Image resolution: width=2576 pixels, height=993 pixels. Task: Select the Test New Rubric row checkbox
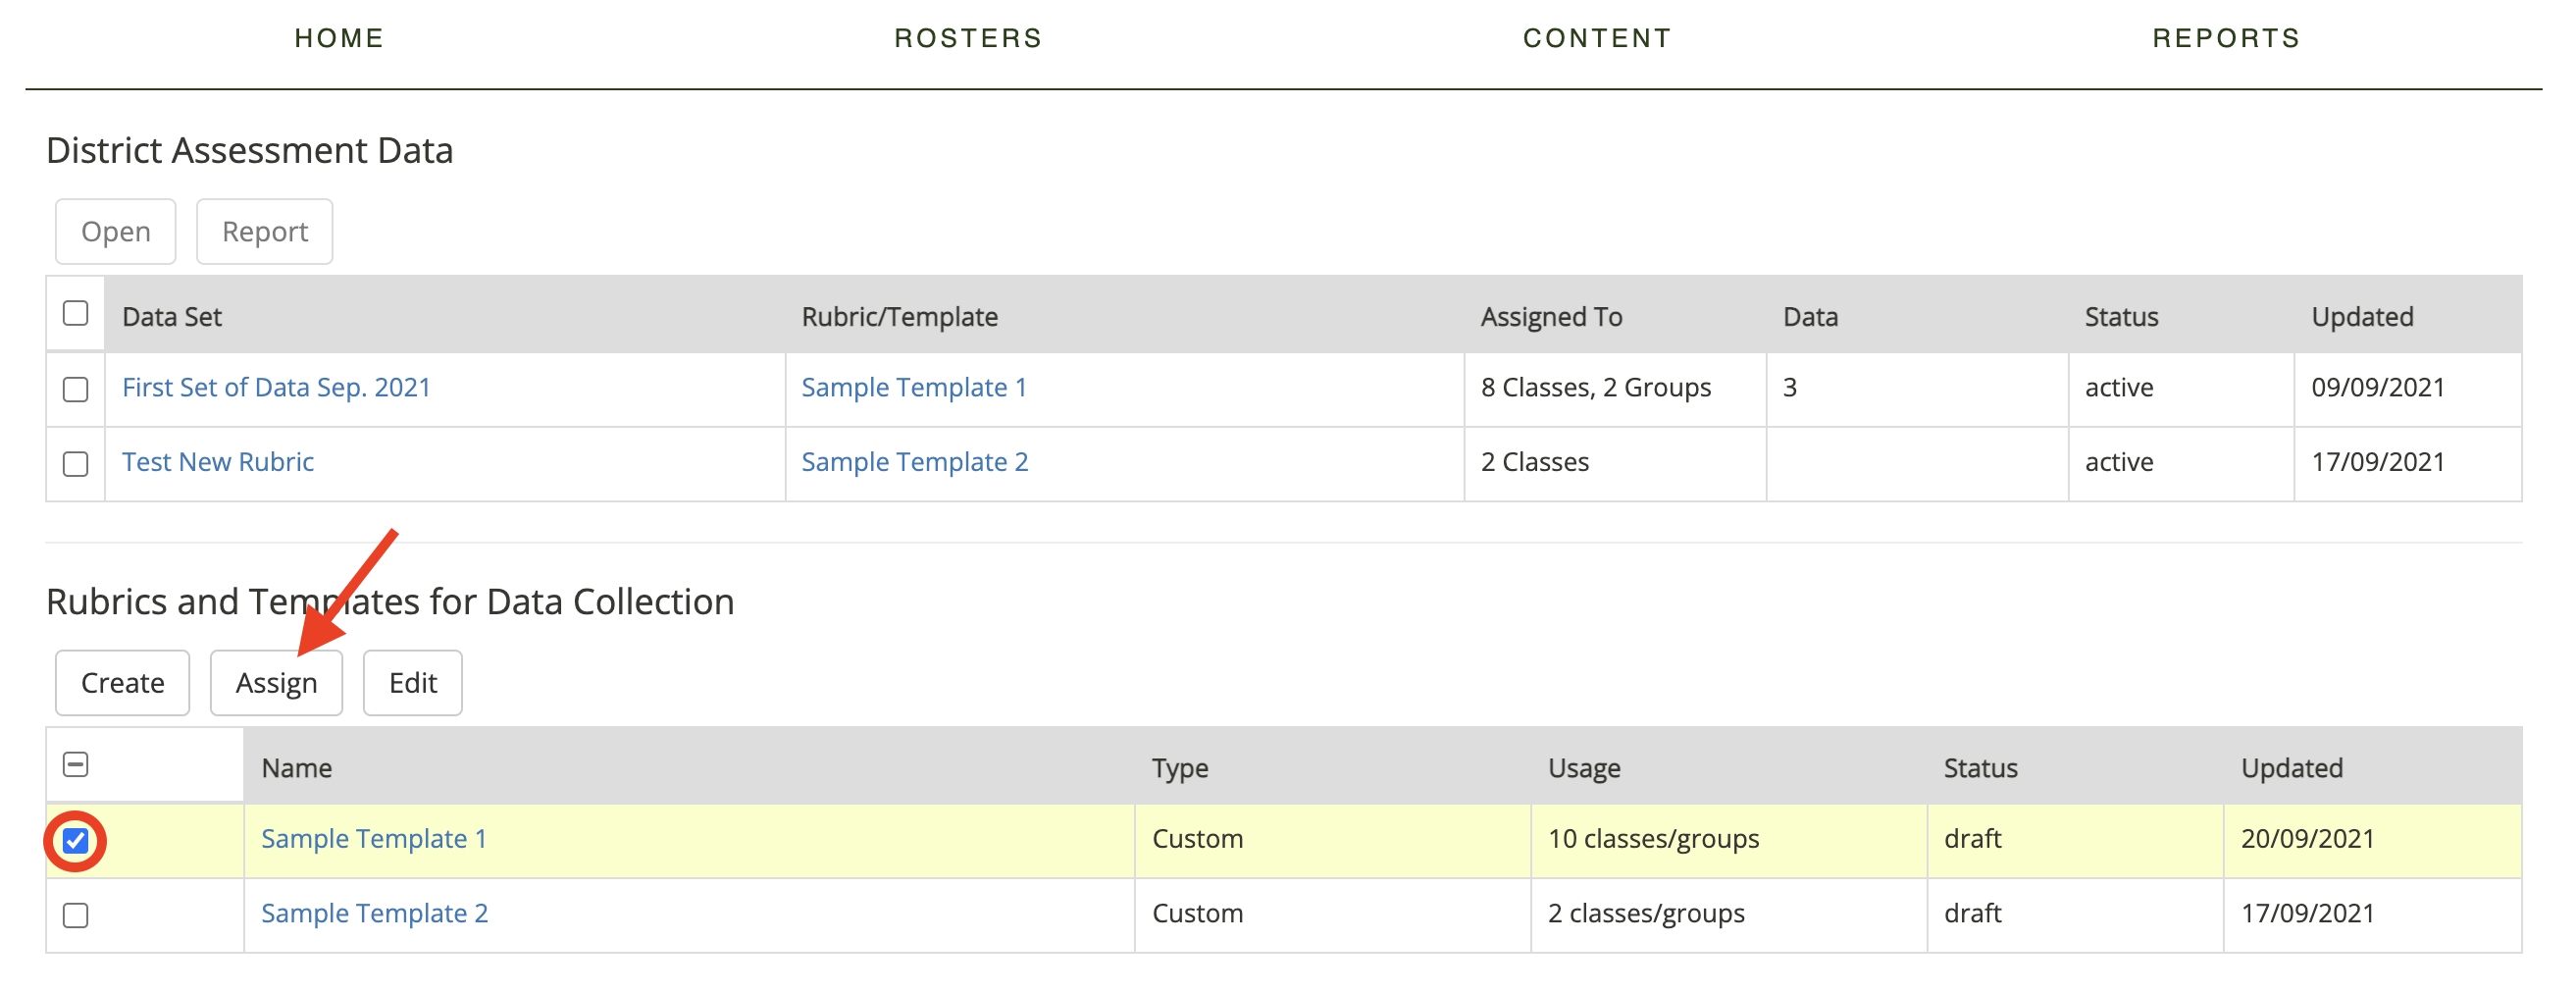point(75,463)
